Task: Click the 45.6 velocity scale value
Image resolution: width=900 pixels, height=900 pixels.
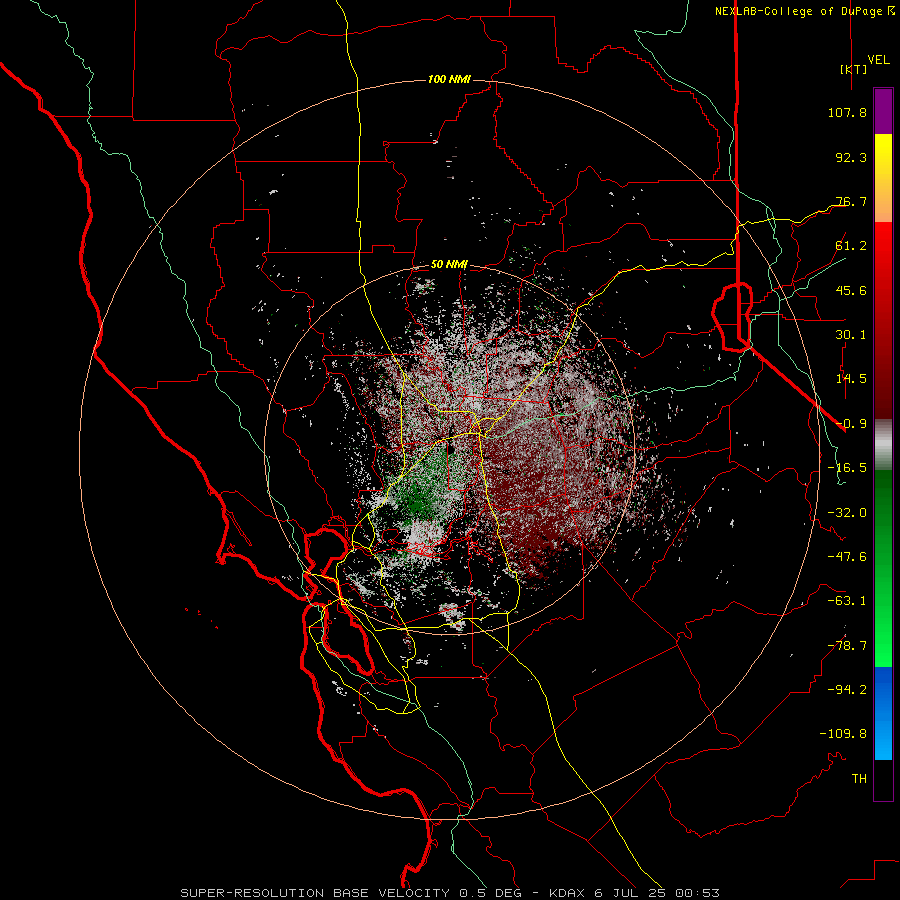Action: tap(851, 290)
